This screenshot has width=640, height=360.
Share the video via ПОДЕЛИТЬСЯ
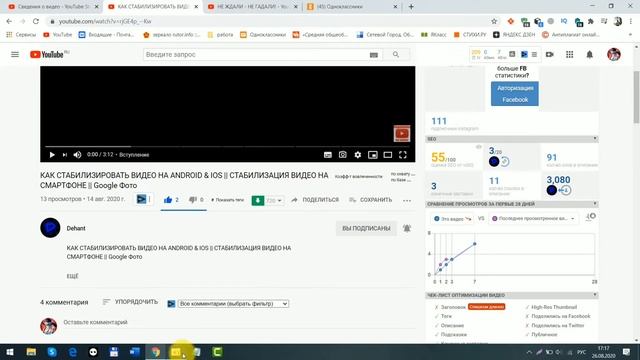(x=315, y=200)
